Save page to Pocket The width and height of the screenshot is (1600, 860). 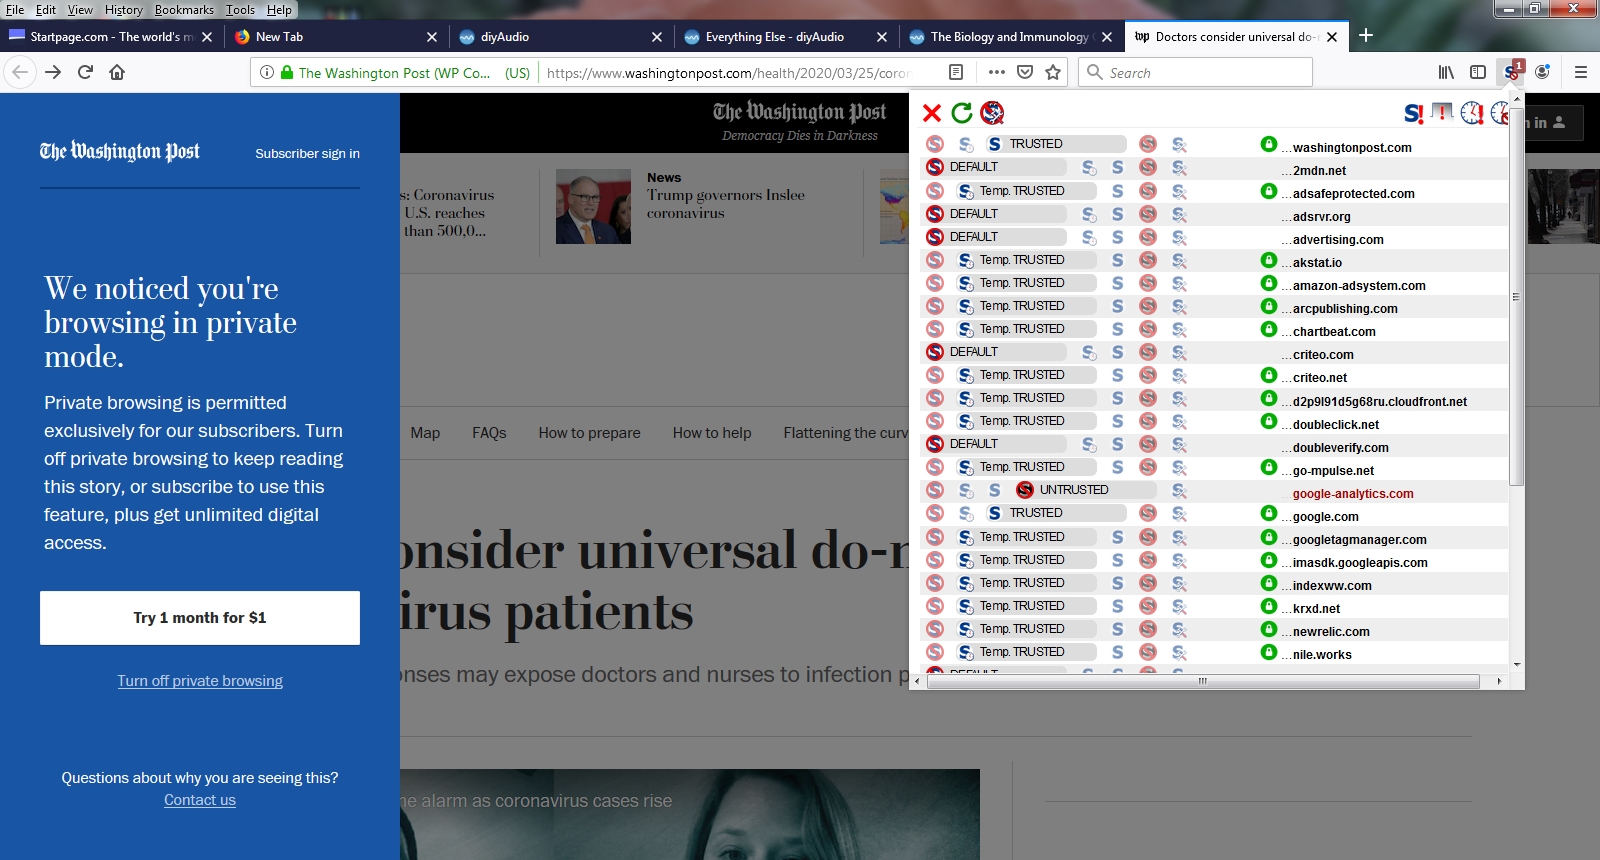point(1025,72)
